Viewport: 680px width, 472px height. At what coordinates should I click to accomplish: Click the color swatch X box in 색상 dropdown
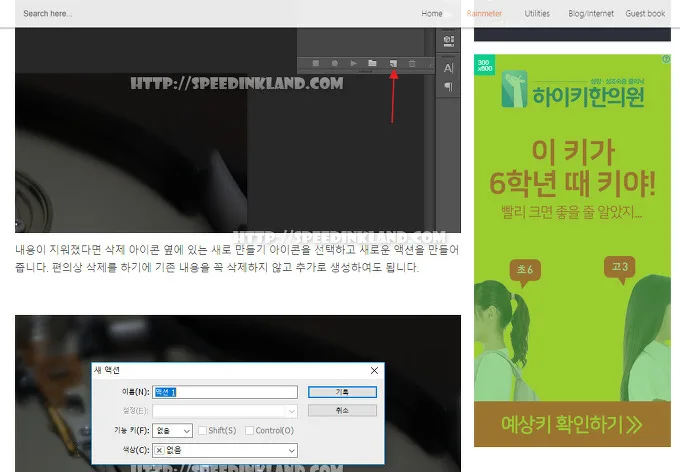point(159,450)
